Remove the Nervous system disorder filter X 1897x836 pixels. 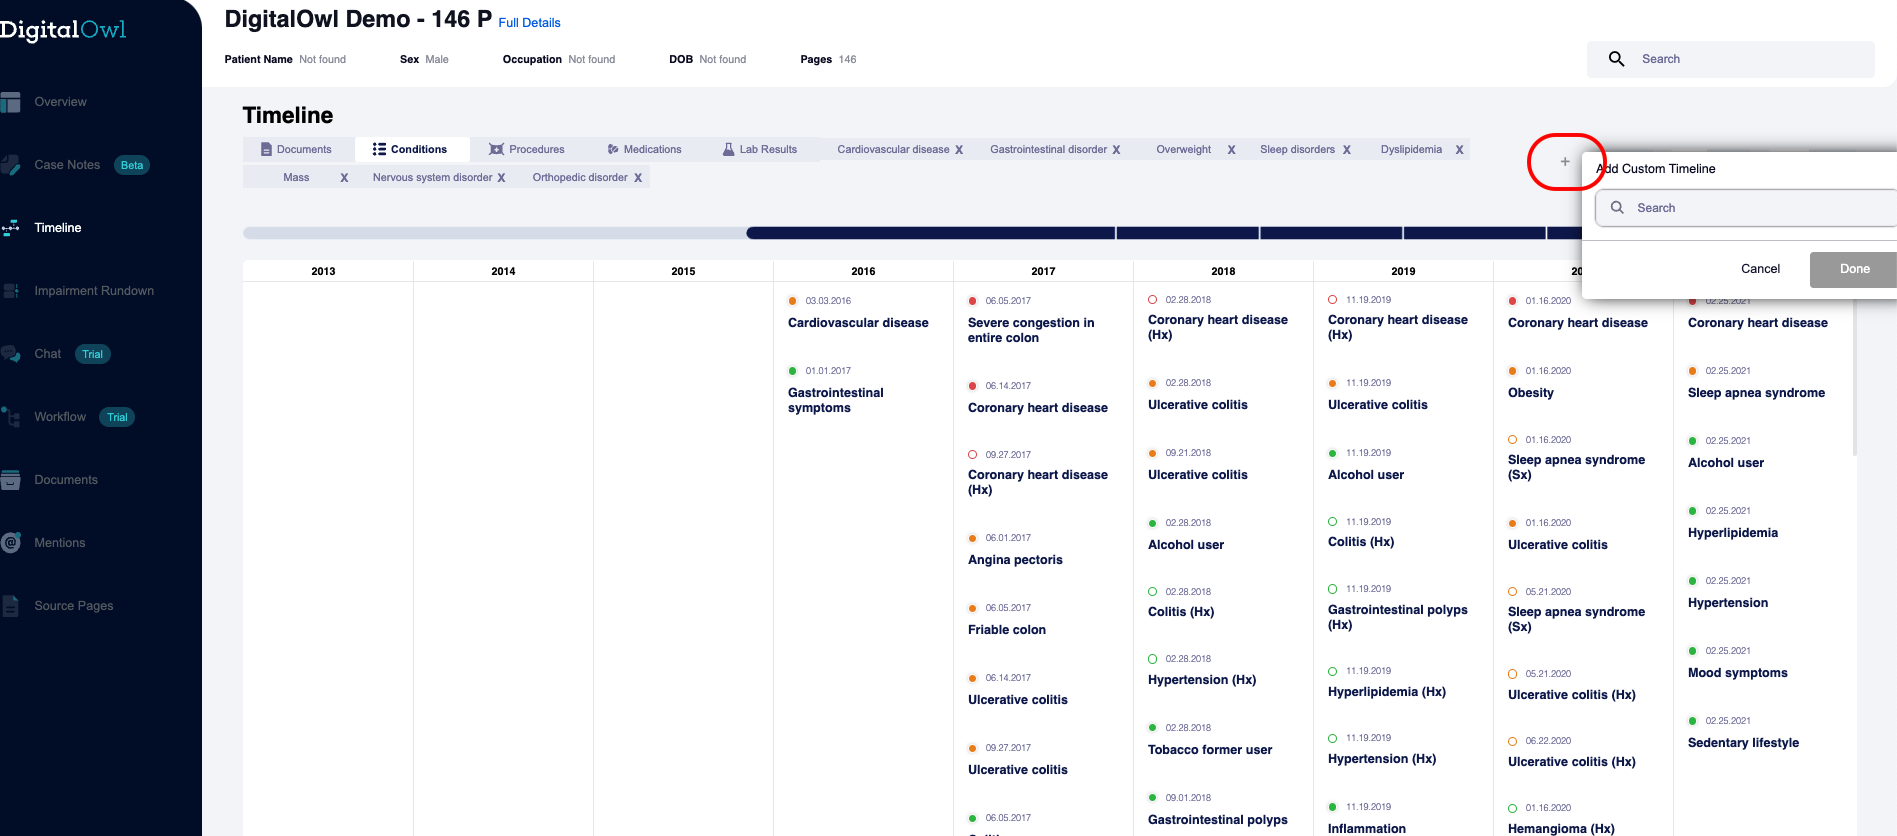(501, 178)
